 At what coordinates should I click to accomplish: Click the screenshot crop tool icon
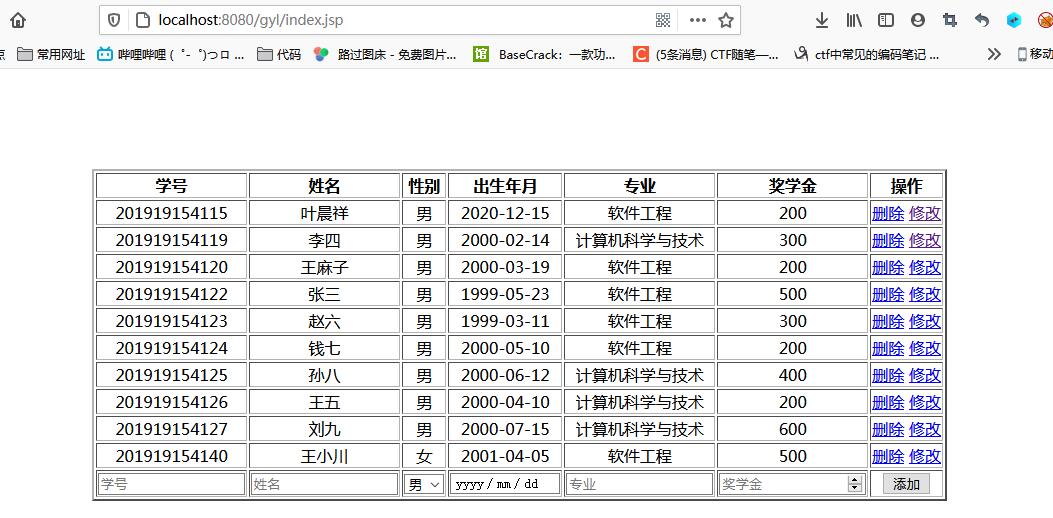(950, 20)
